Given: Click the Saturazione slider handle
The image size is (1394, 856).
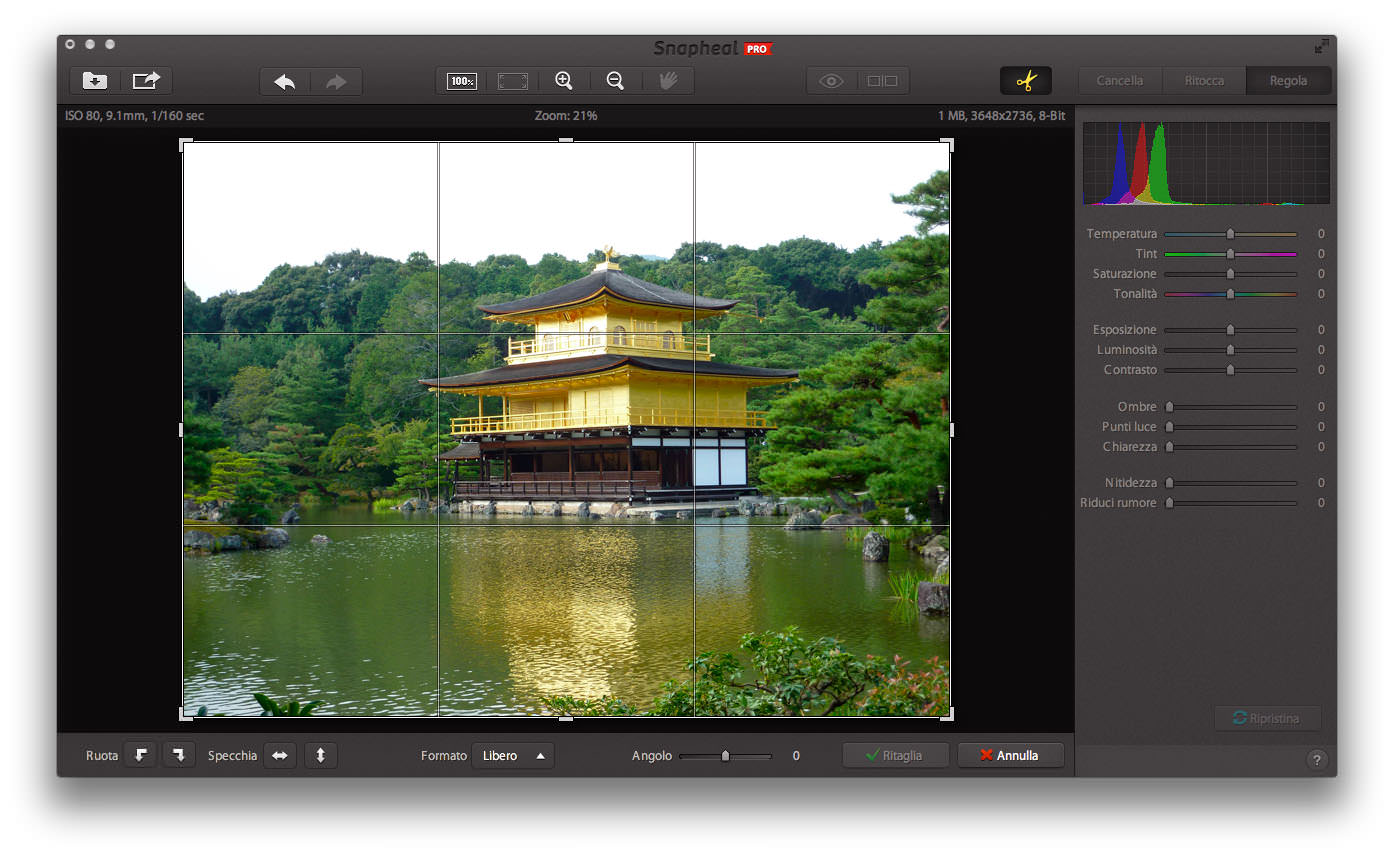Looking at the screenshot, I should [1230, 274].
